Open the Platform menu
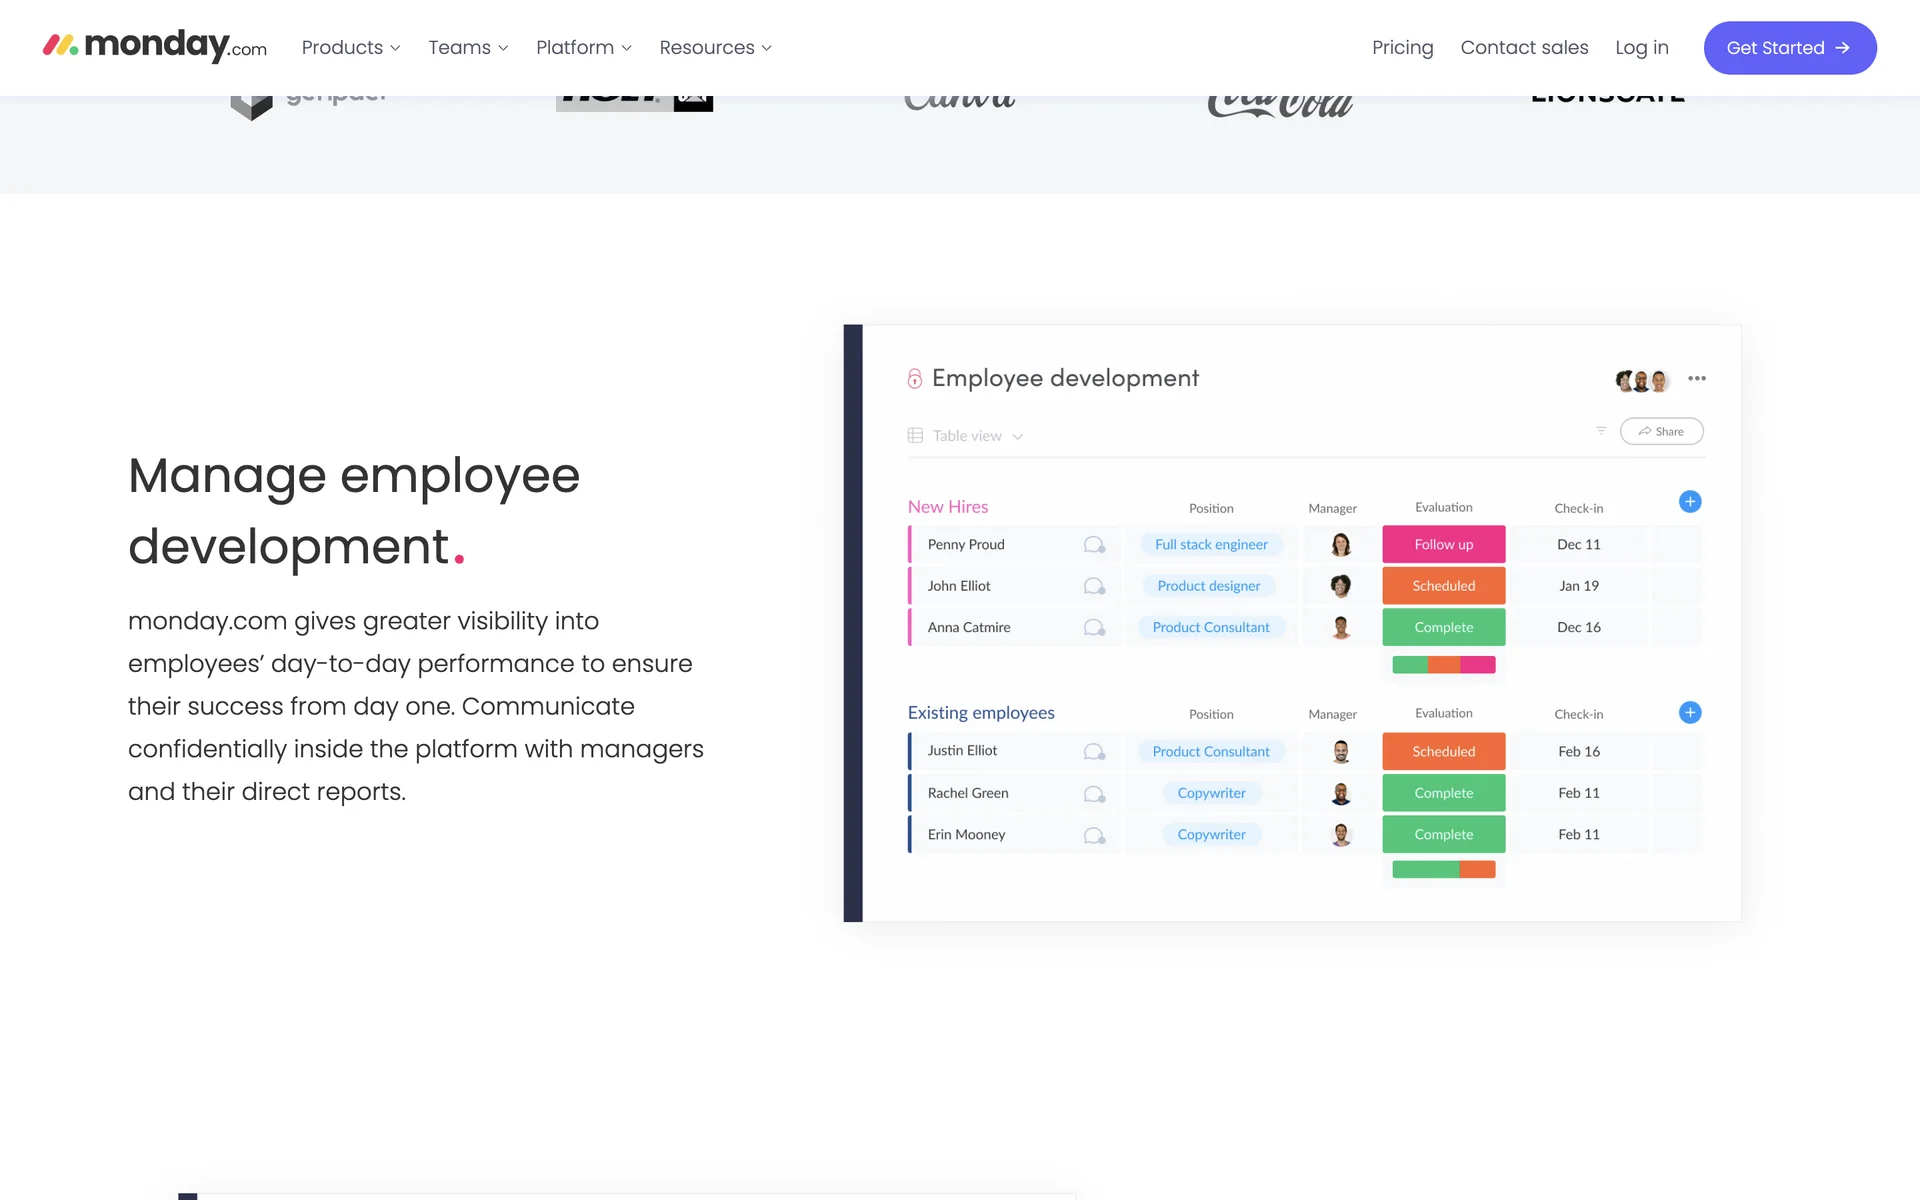 pyautogui.click(x=584, y=48)
